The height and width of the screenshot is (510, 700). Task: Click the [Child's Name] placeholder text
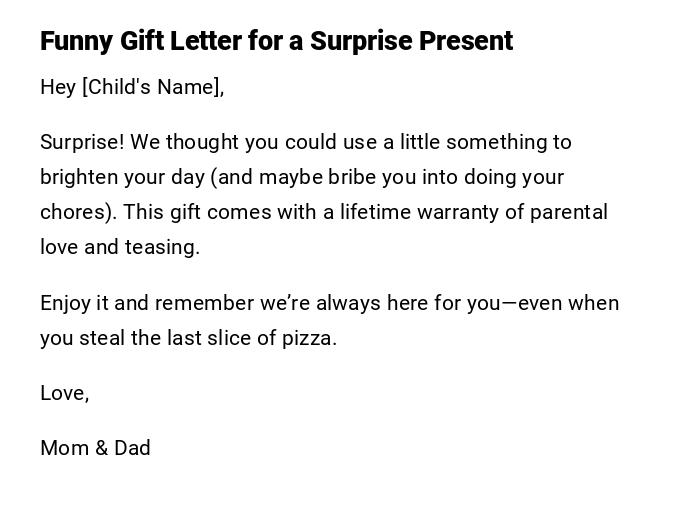coord(153,87)
